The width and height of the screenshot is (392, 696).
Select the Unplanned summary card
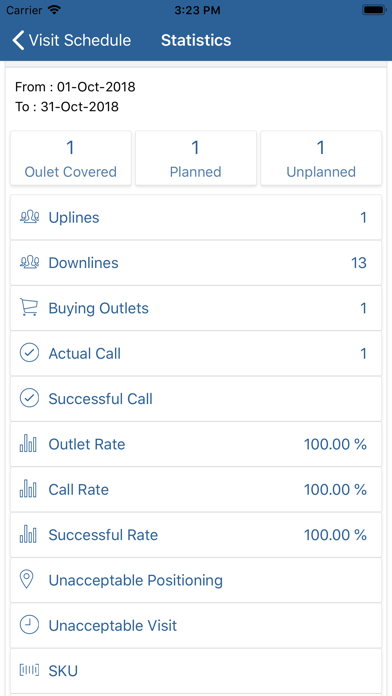[x=321, y=158]
